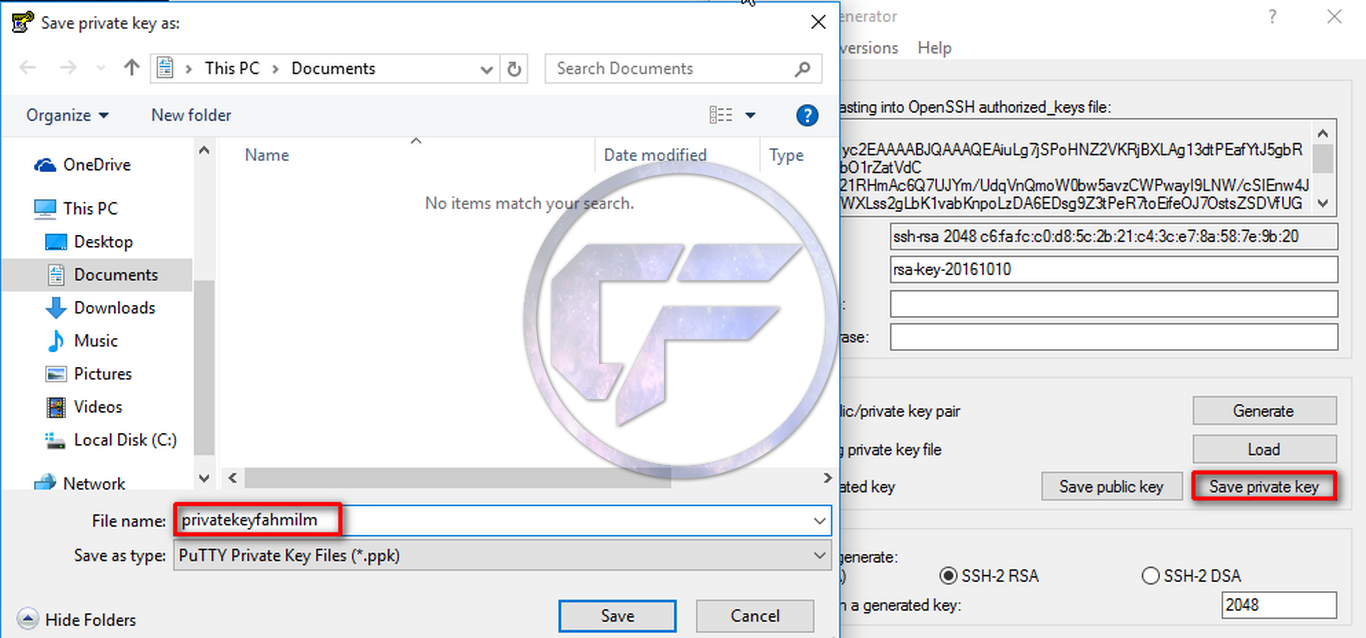
Task: Select the SSH-2 DSA radio button
Action: pyautogui.click(x=1150, y=576)
